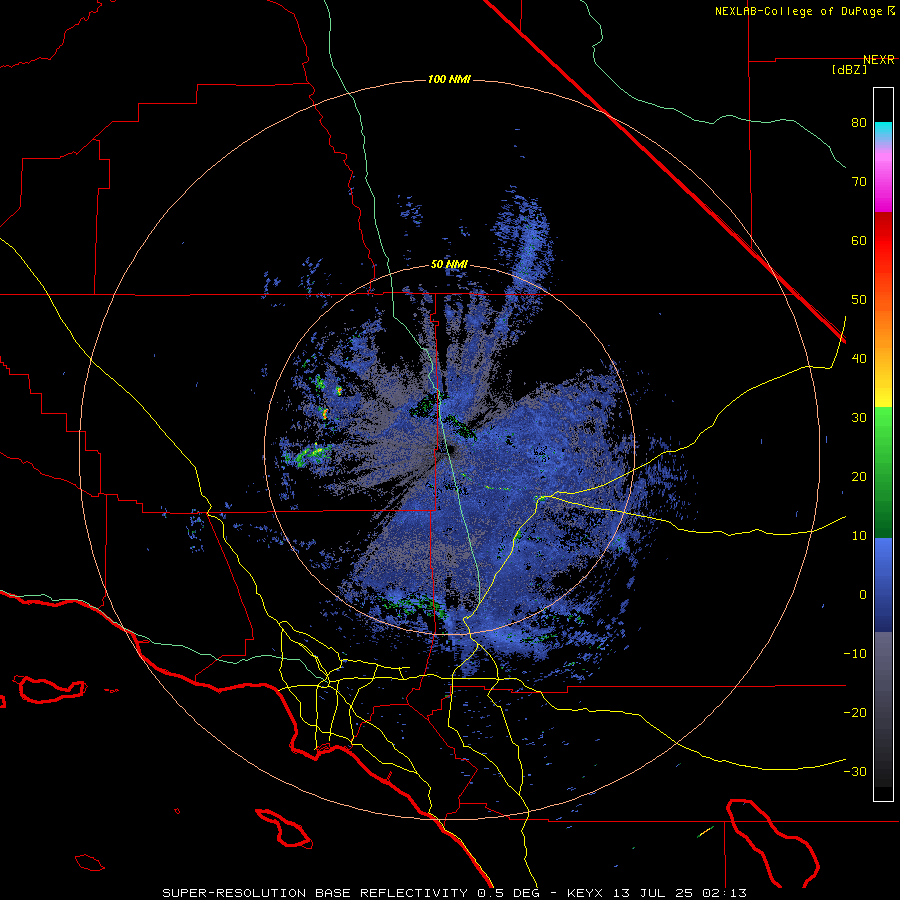900x900 pixels.
Task: Click the -10 value on the color scale
Action: coord(855,654)
